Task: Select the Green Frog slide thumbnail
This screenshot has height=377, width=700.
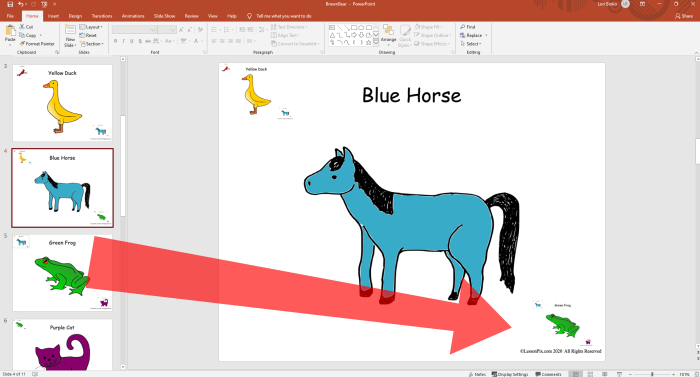Action: [62, 273]
